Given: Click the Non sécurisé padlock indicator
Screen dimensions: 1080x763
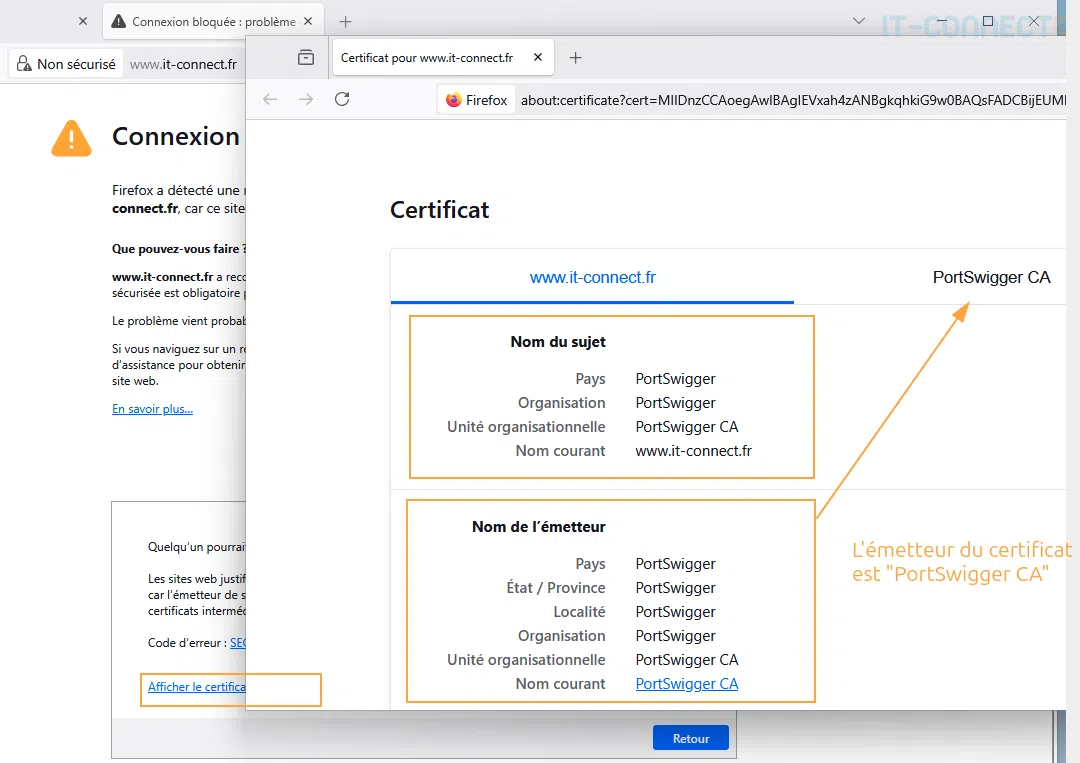Looking at the screenshot, I should click(66, 64).
